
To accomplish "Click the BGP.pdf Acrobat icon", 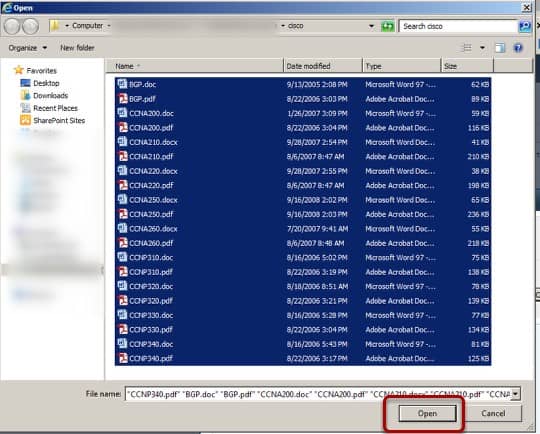I will point(123,99).
